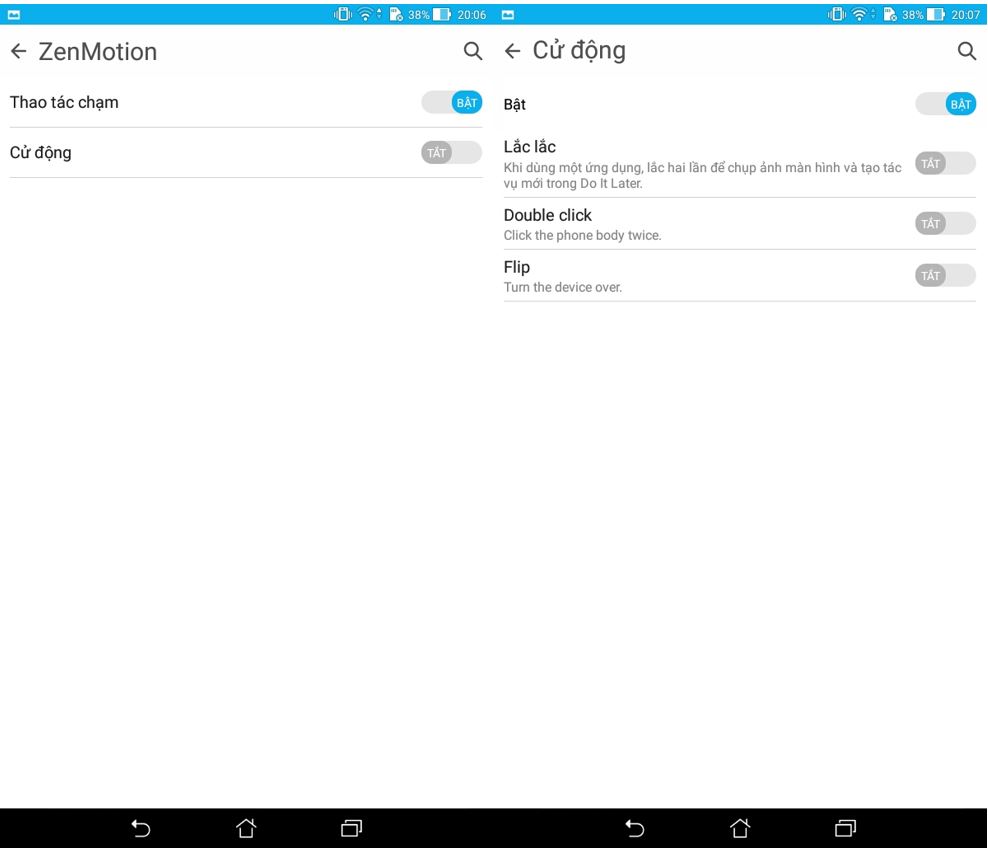Tap the Back navigation key under ZenMotion
This screenshot has height=848, width=988.
click(141, 828)
